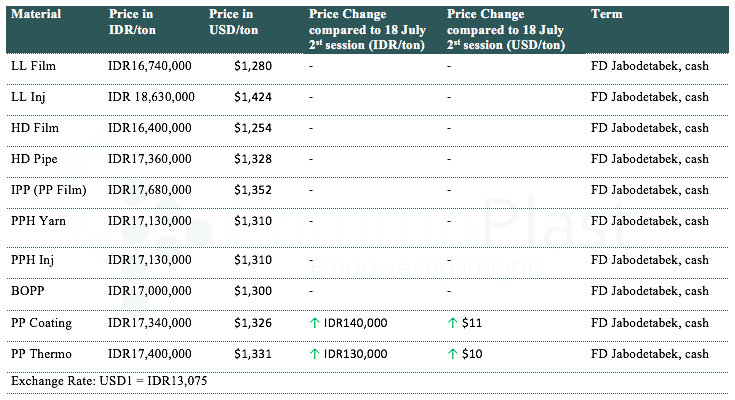Click the green up arrow beside $10

click(x=452, y=354)
